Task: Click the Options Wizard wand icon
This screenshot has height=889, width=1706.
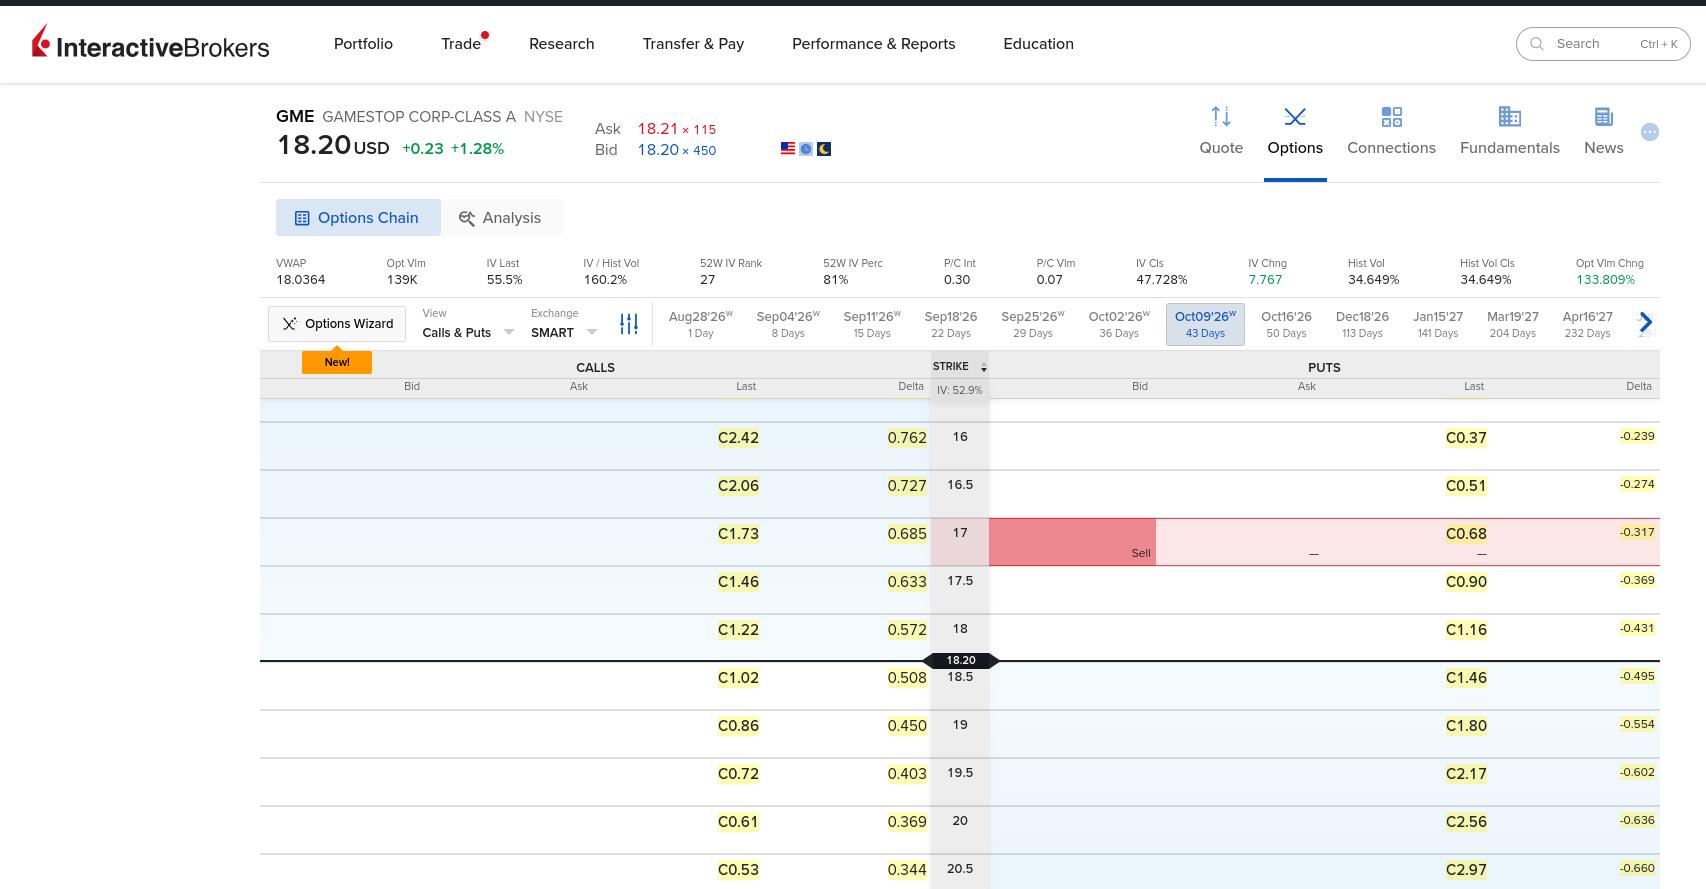Action: click(289, 324)
